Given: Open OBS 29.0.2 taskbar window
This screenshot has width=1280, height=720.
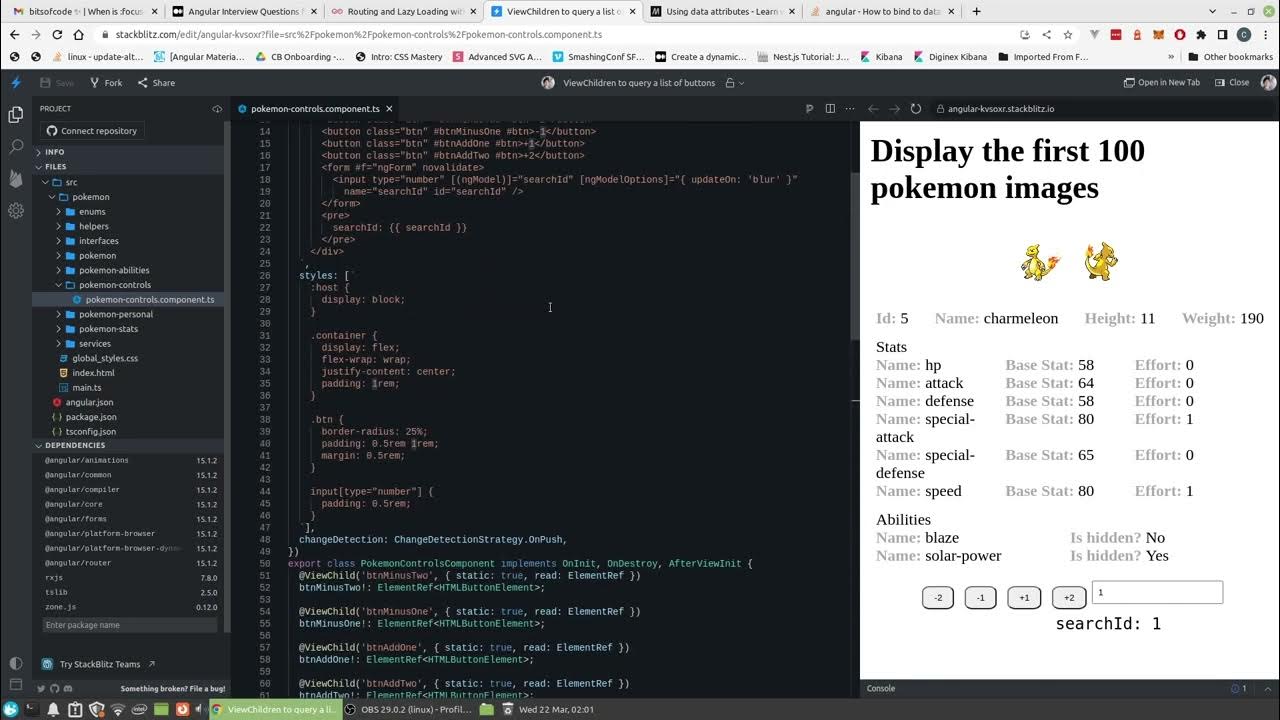Looking at the screenshot, I should pyautogui.click(x=408, y=709).
